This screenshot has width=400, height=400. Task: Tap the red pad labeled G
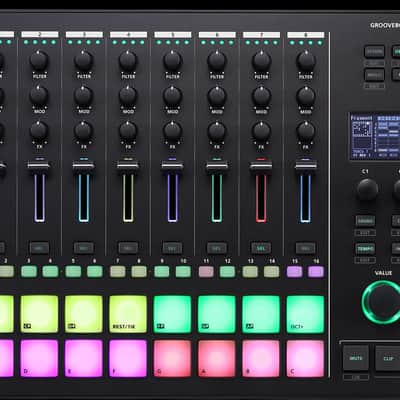pyautogui.click(x=172, y=358)
